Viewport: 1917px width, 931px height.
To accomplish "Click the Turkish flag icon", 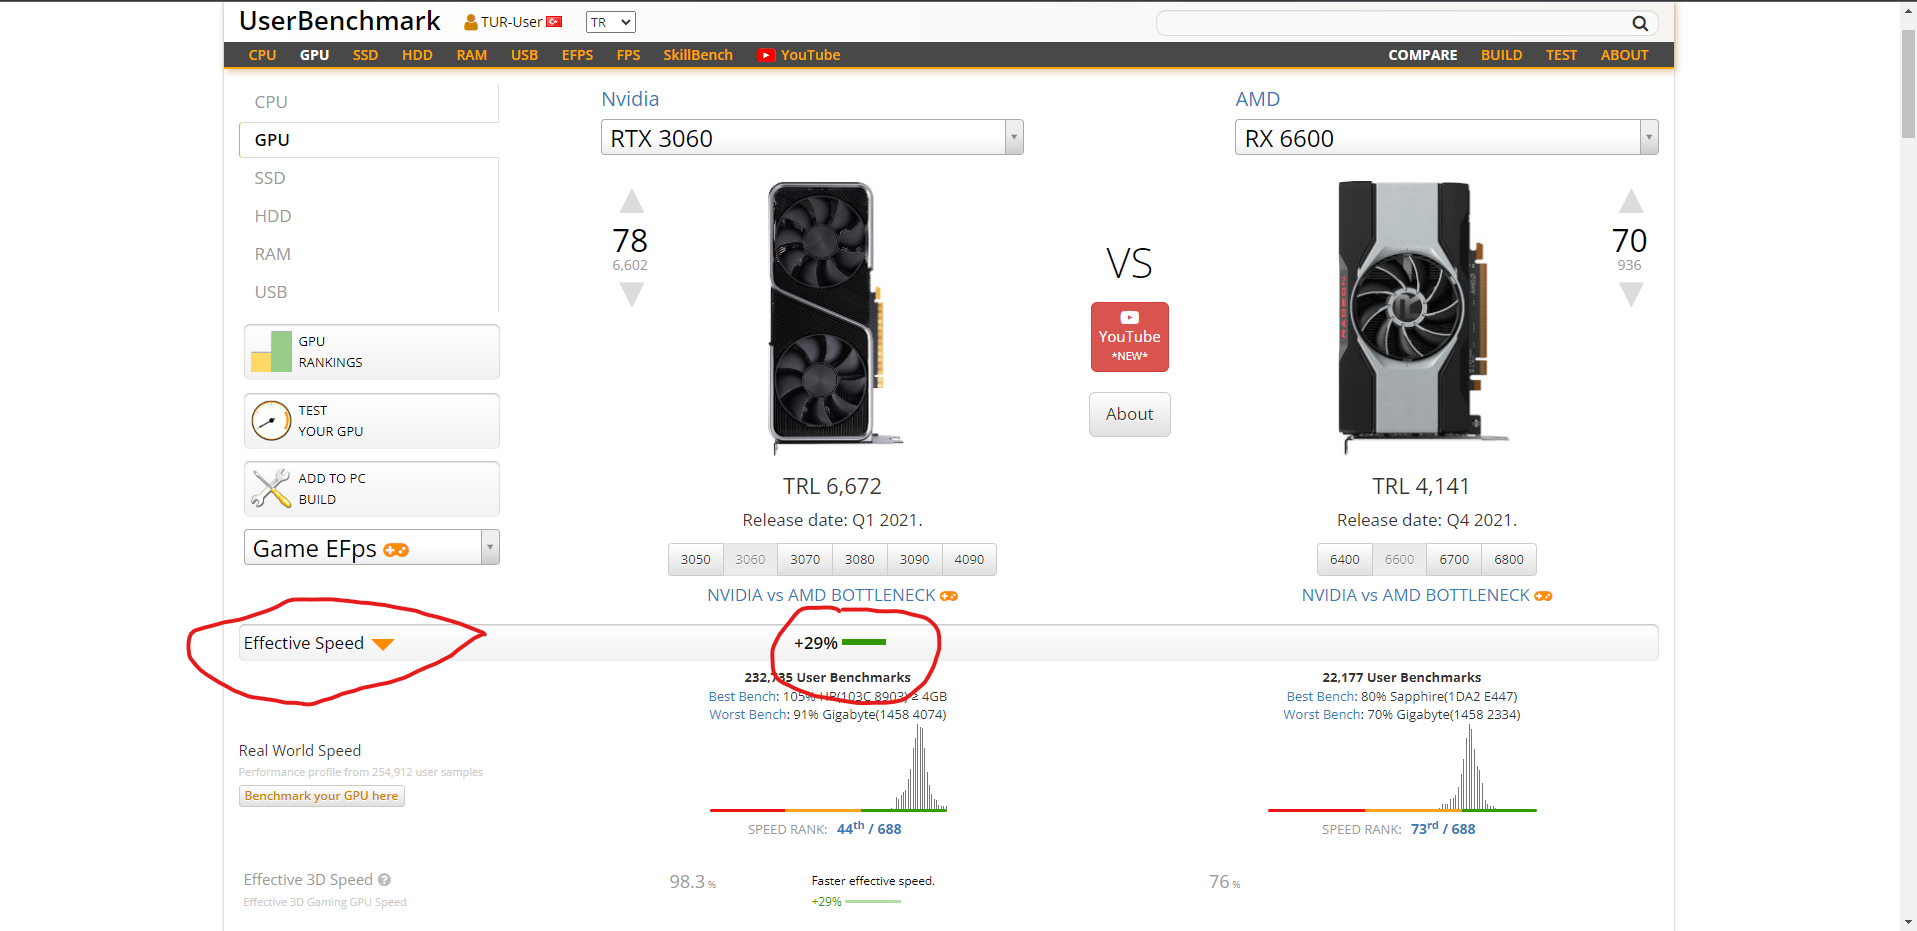I will (x=554, y=22).
